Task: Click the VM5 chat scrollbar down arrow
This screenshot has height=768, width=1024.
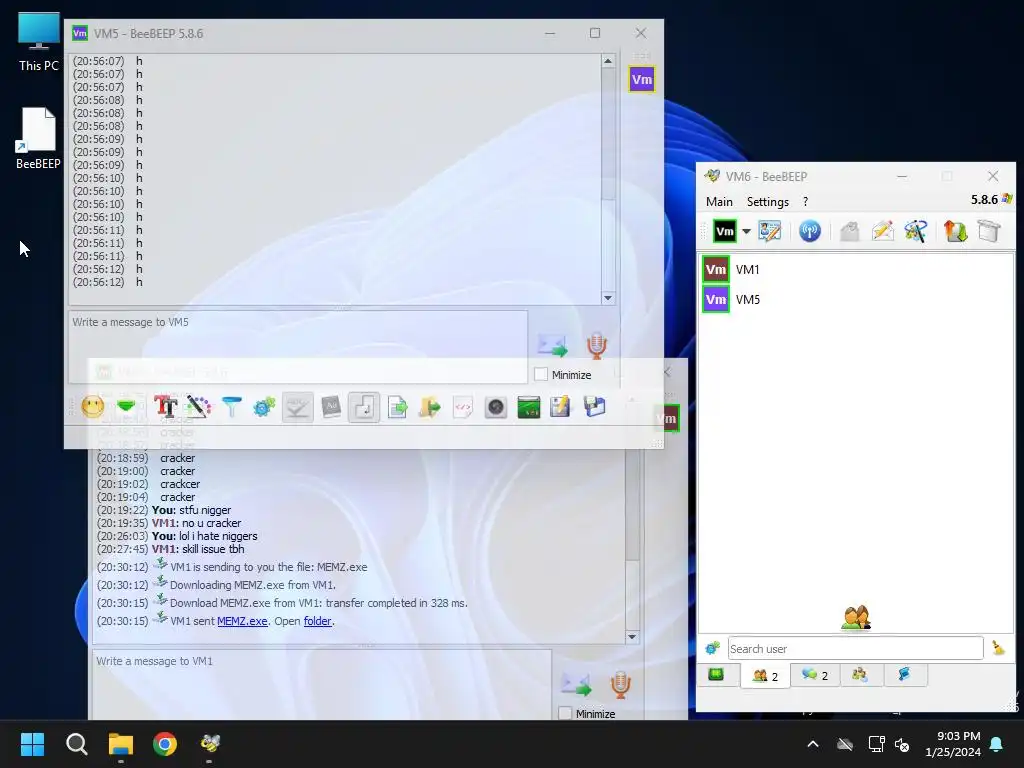Action: 608,298
